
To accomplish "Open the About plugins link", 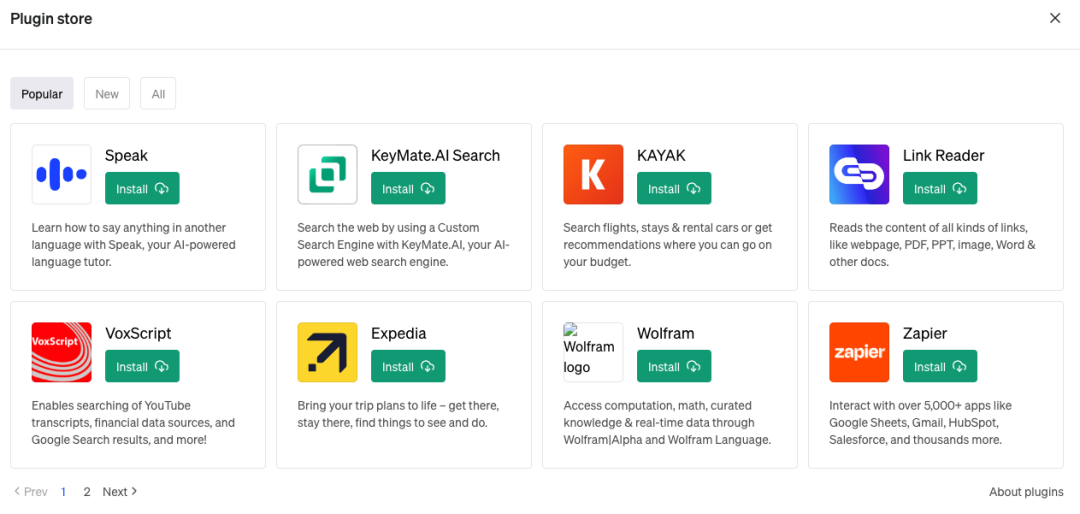I will pyautogui.click(x=1026, y=492).
